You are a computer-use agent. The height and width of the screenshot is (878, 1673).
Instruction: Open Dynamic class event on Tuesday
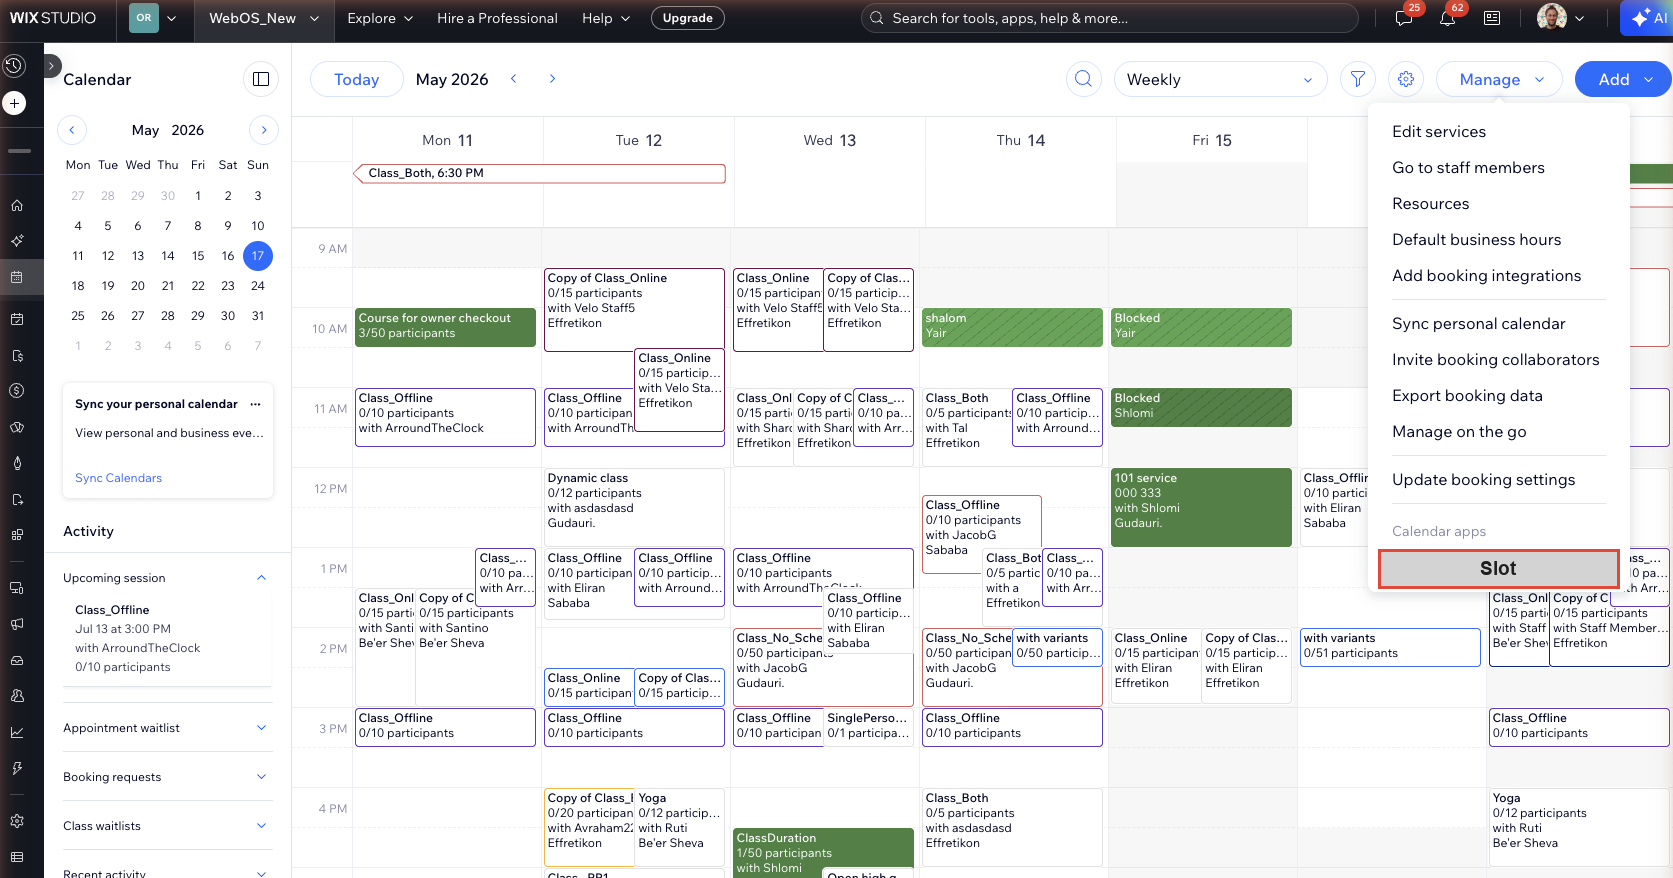(x=634, y=507)
